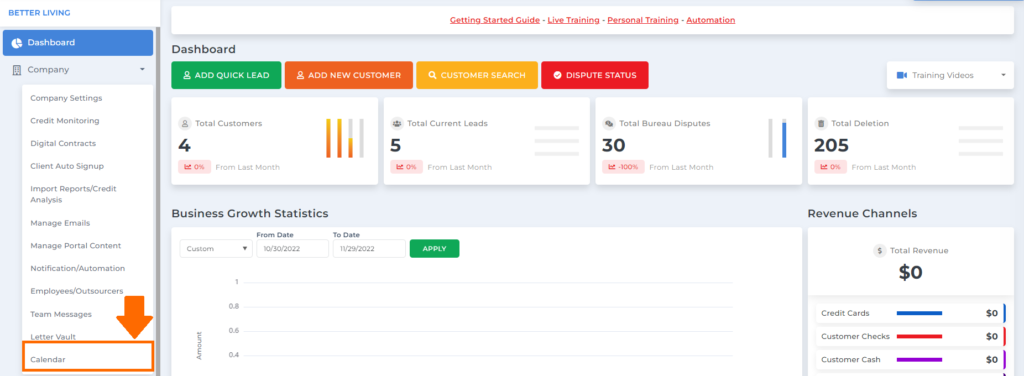This screenshot has width=1024, height=376.
Task: Click the Total Current Leads group icon
Action: (396, 123)
